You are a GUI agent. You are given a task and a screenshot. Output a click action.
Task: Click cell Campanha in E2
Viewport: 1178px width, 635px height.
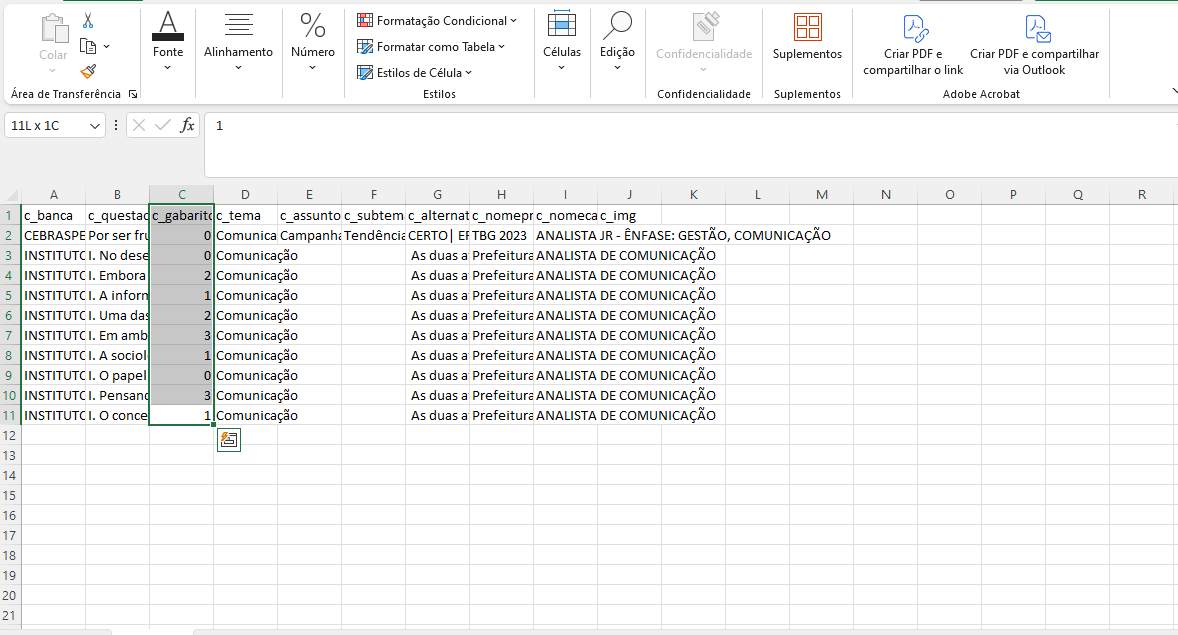[x=310, y=235]
